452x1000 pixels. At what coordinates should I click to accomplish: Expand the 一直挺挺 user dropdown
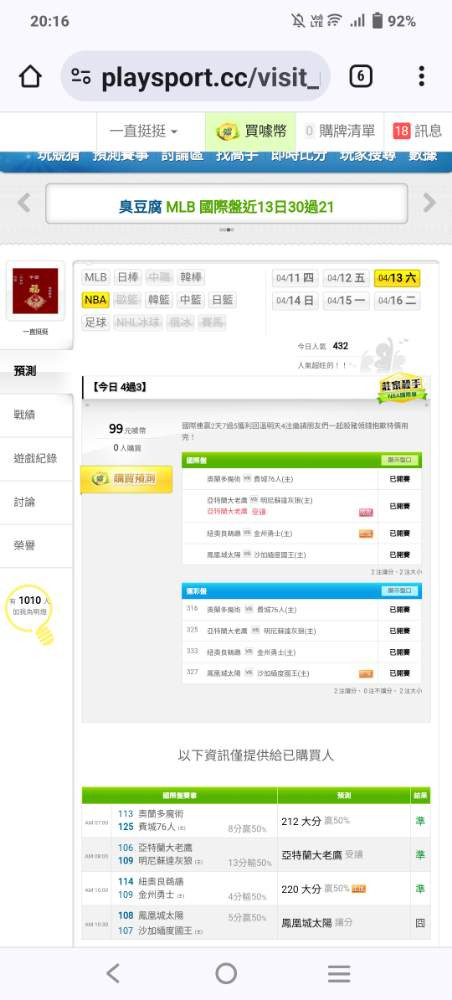coord(143,131)
